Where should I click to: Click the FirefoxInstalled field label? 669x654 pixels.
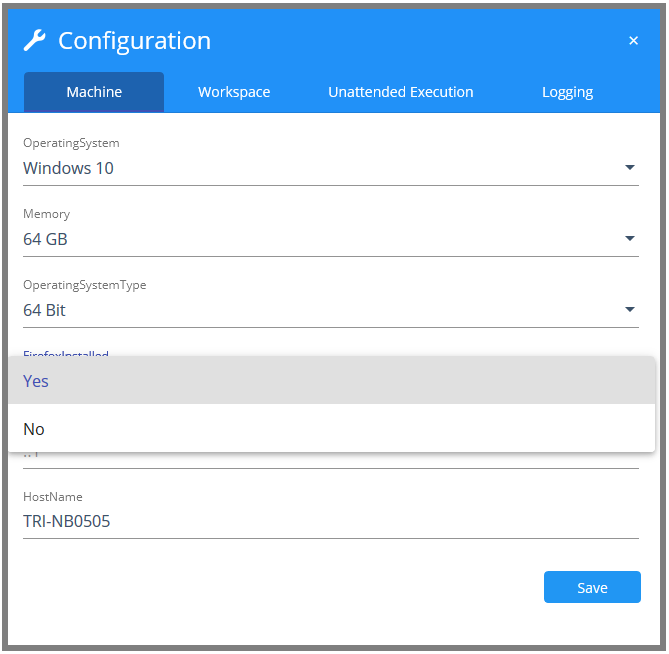(x=66, y=355)
